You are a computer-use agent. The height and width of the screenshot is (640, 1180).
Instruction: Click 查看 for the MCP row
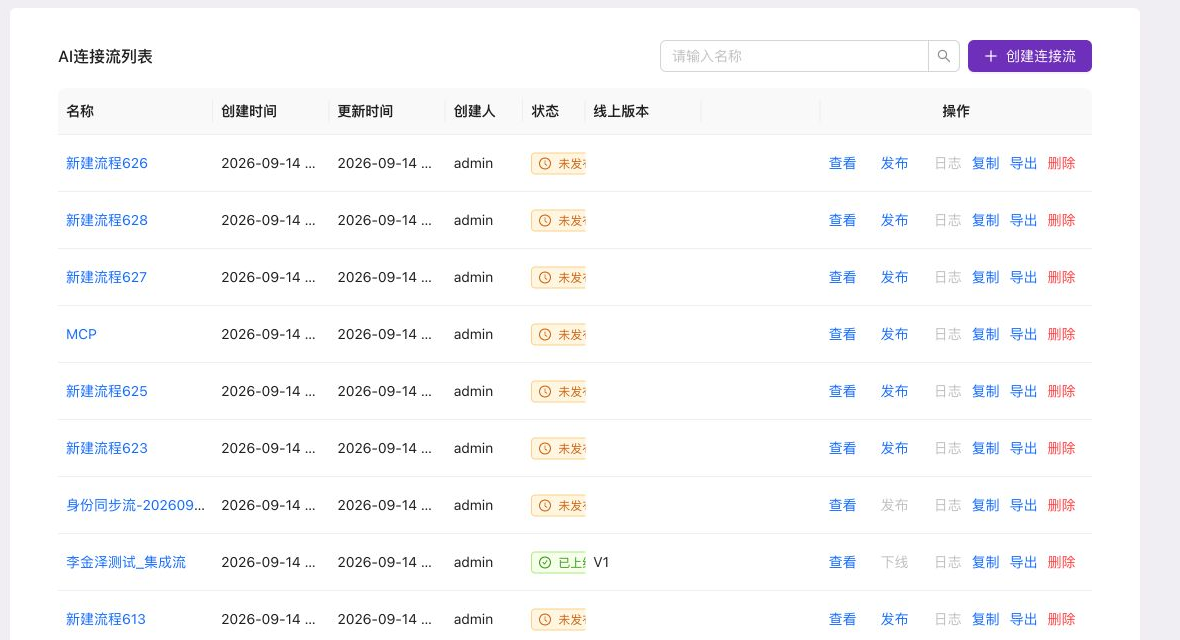click(842, 334)
